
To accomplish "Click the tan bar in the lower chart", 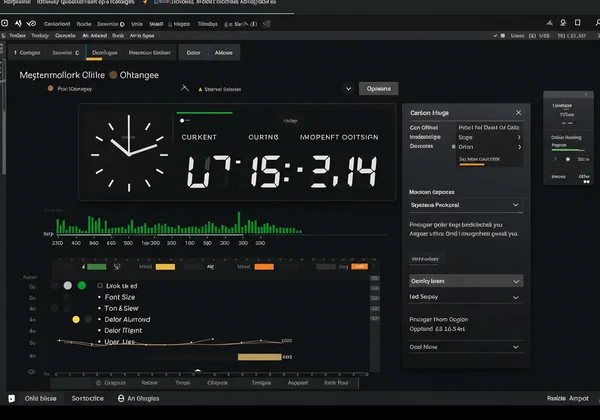I will point(259,357).
